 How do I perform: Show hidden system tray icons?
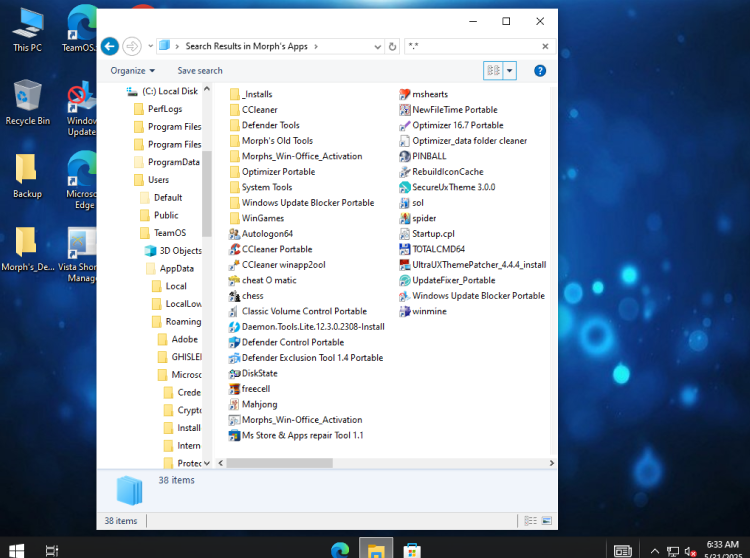click(655, 551)
